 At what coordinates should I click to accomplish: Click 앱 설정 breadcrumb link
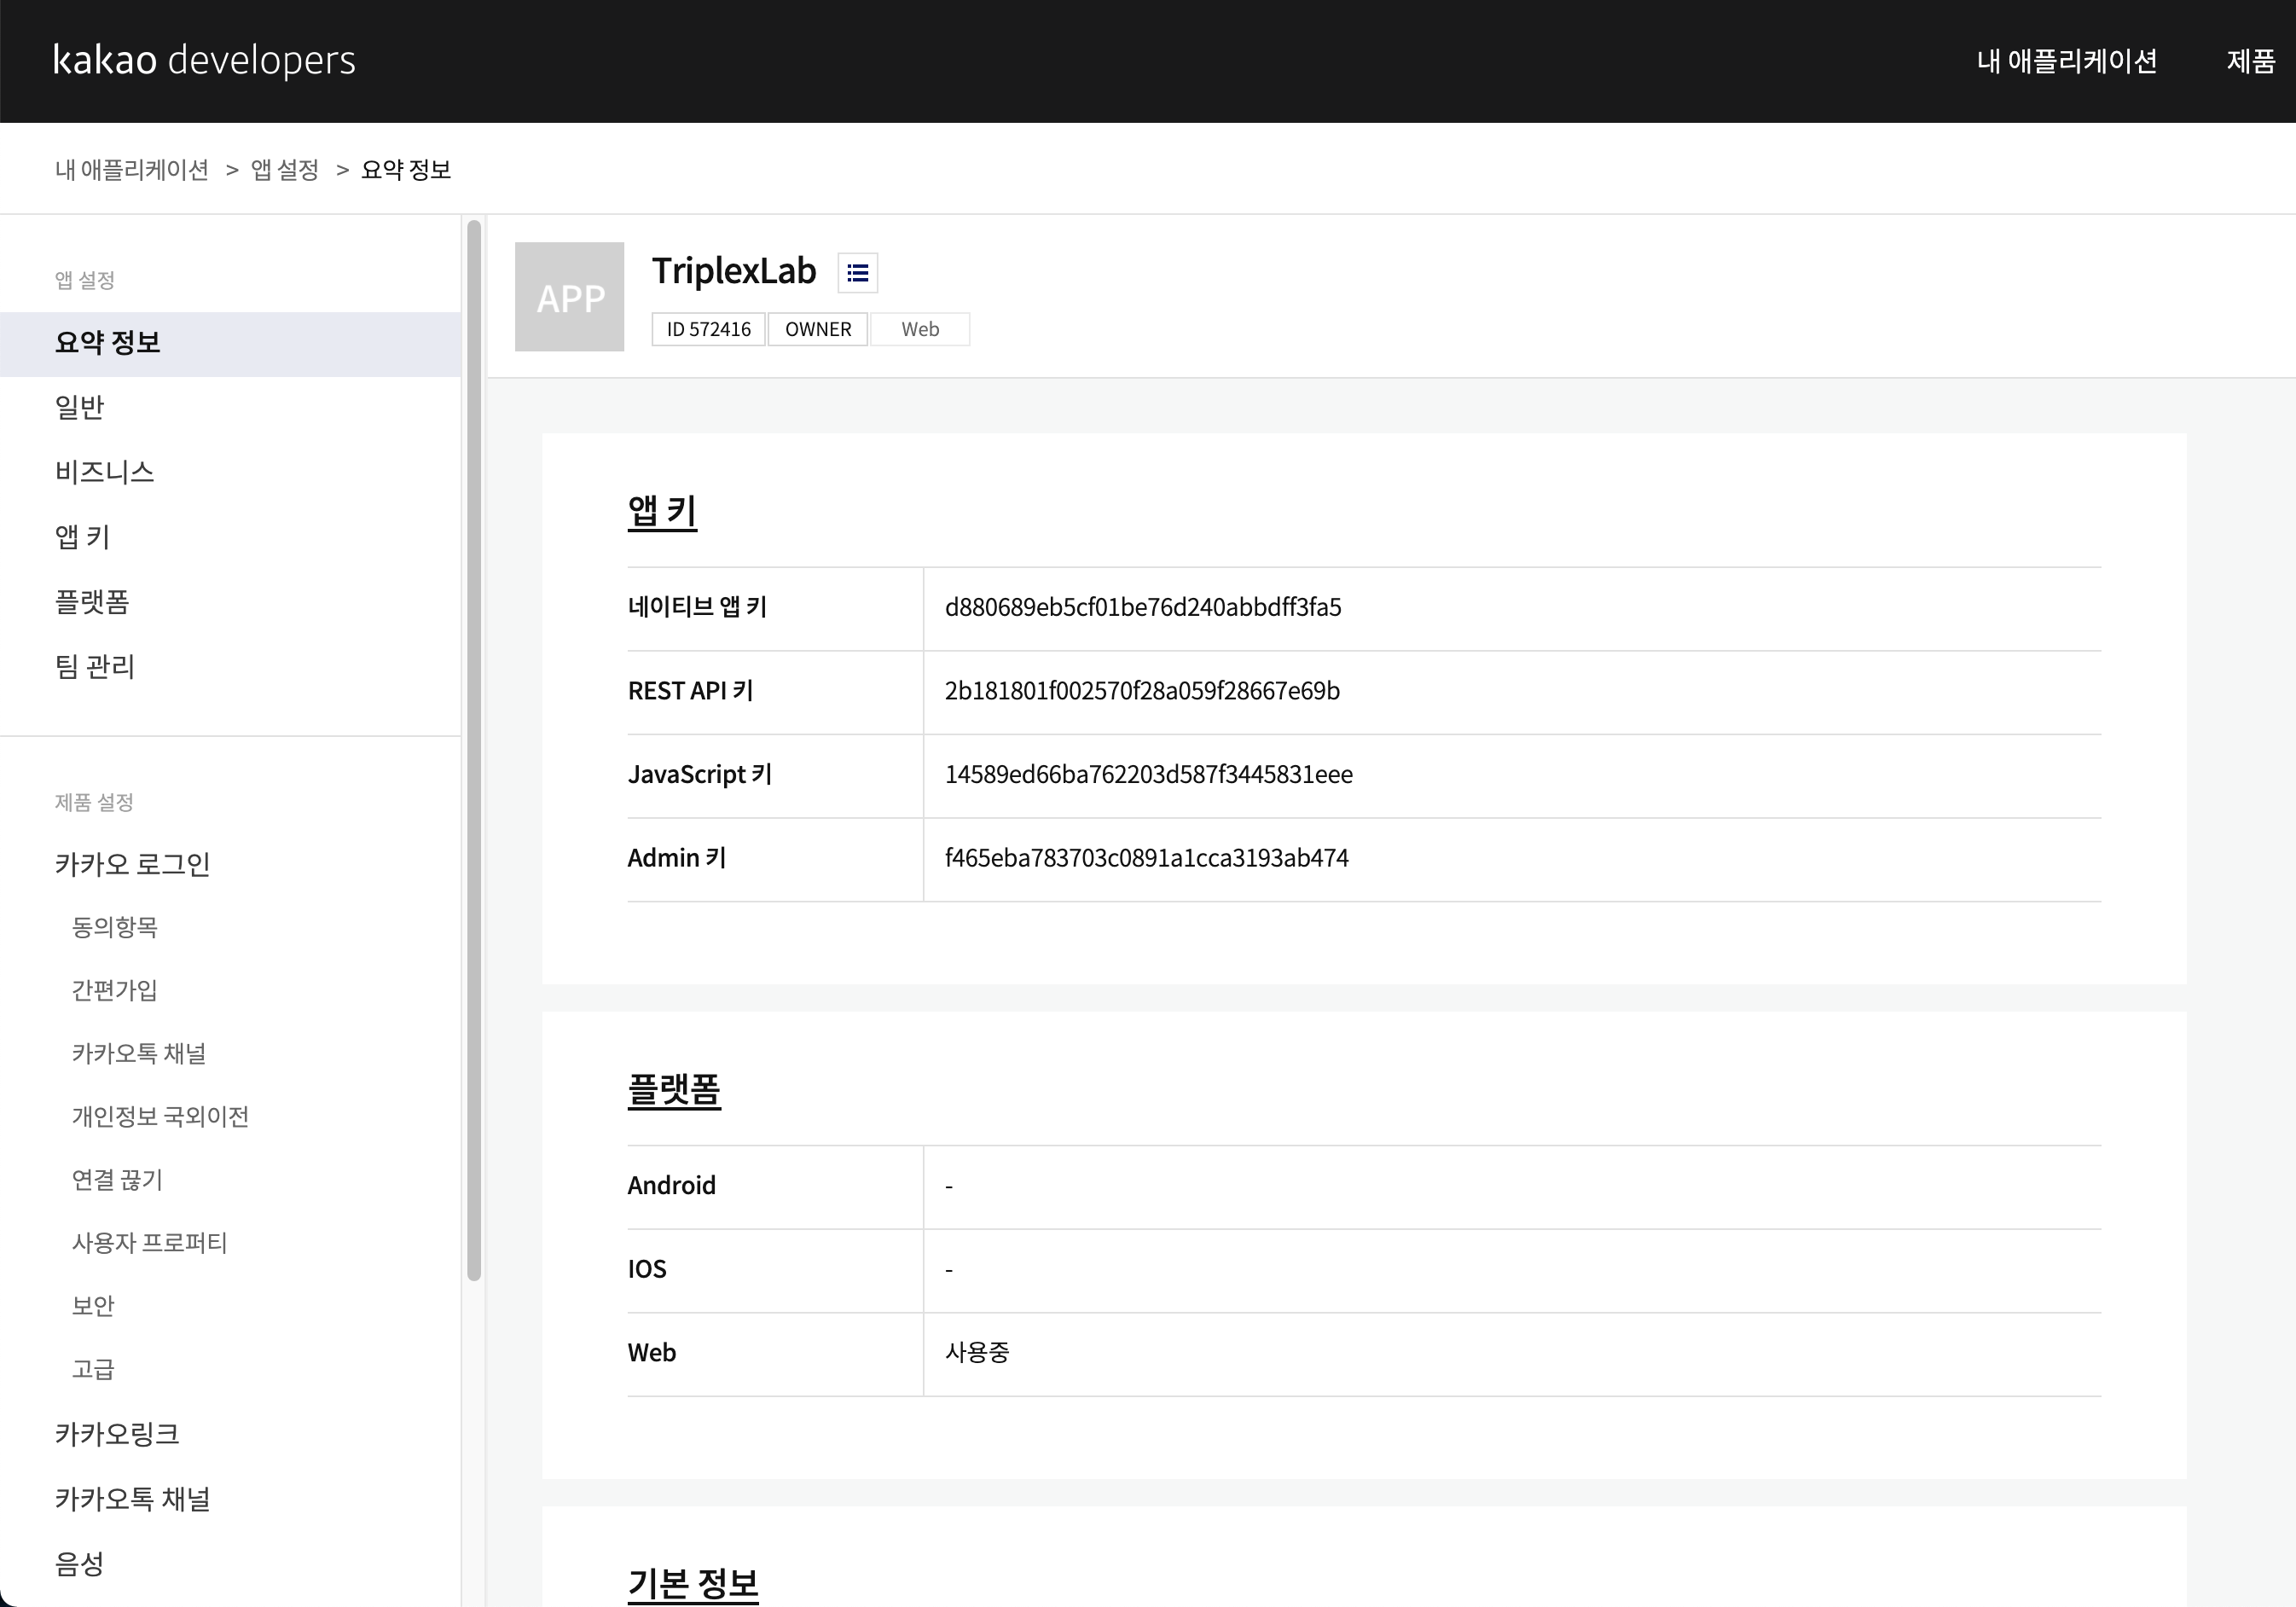(x=284, y=170)
